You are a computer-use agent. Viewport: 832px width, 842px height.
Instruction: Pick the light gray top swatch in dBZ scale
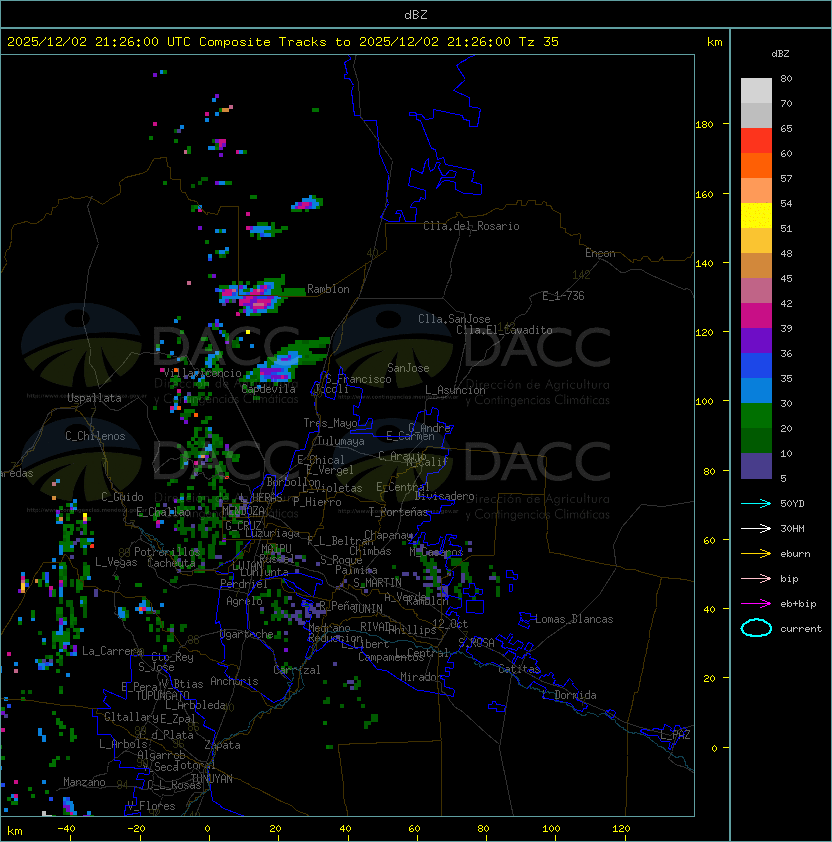(x=756, y=90)
